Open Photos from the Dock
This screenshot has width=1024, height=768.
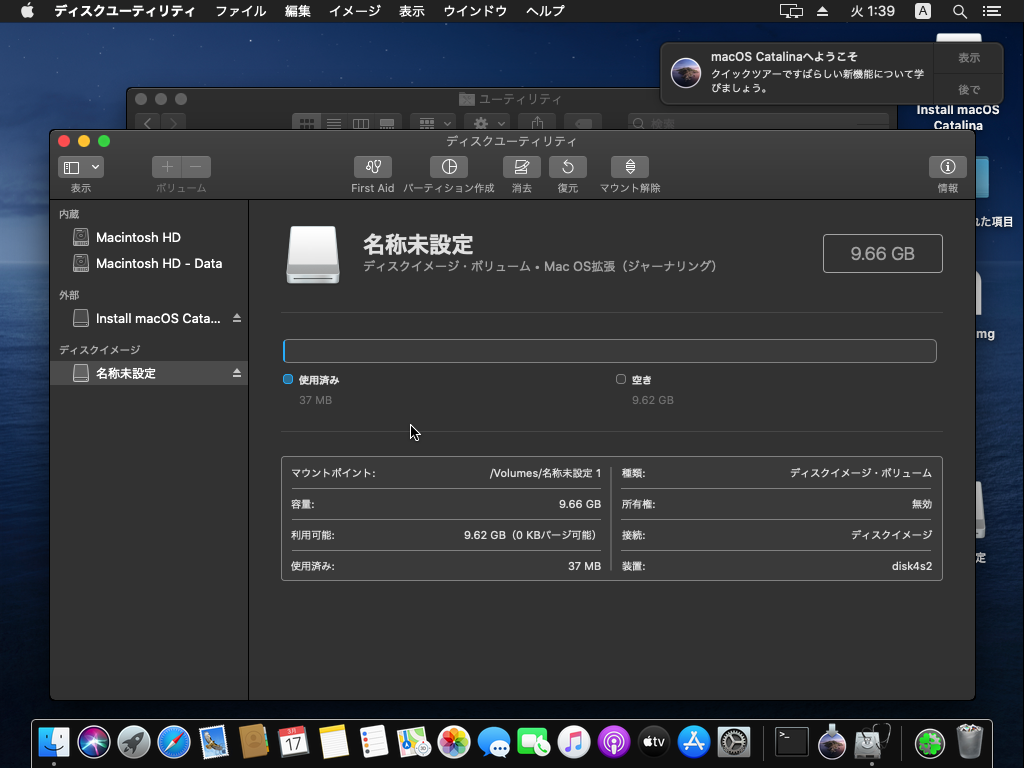click(x=454, y=743)
